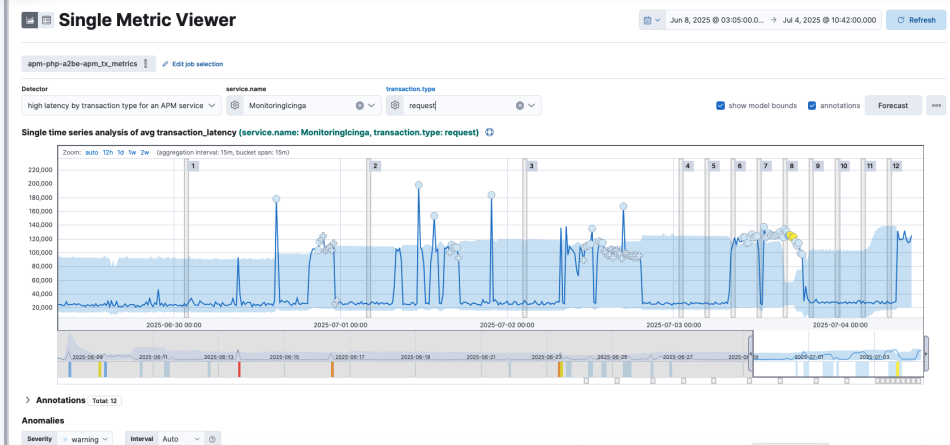
Task: Click Edit job selection link
Action: tap(193, 64)
